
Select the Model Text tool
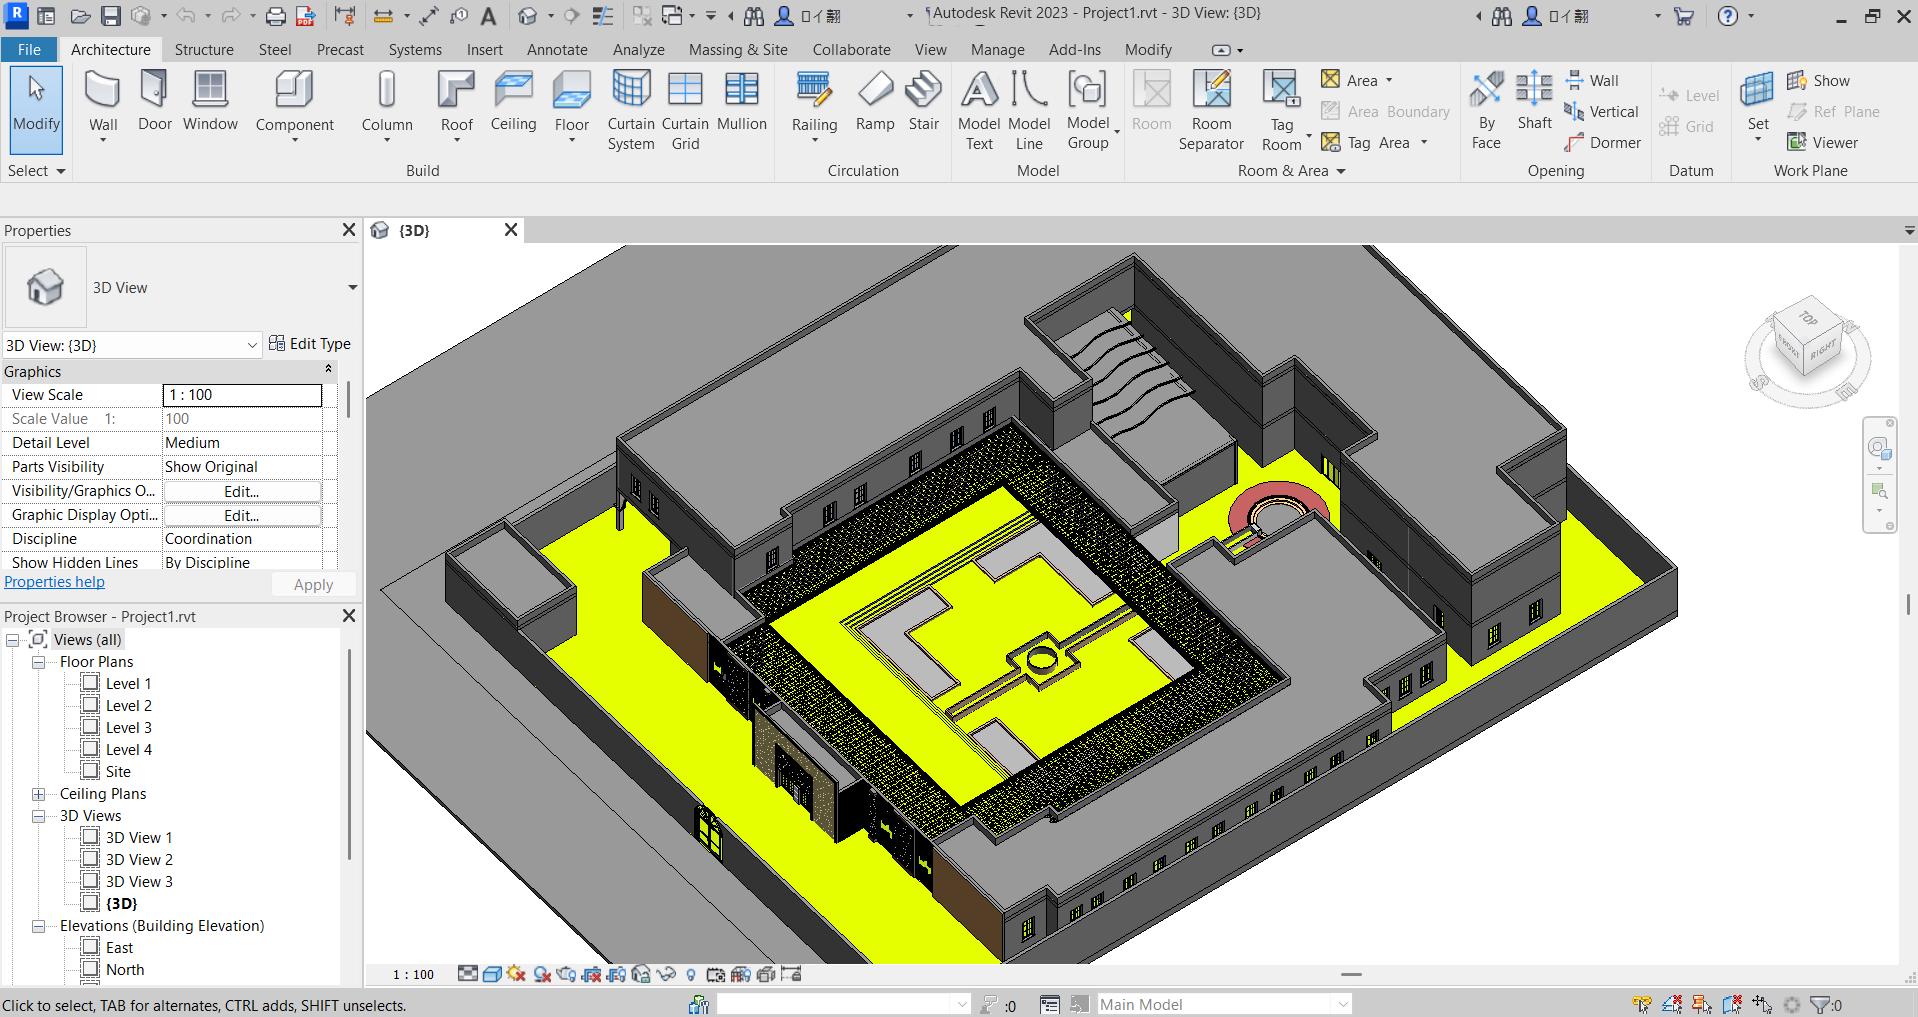[x=979, y=111]
